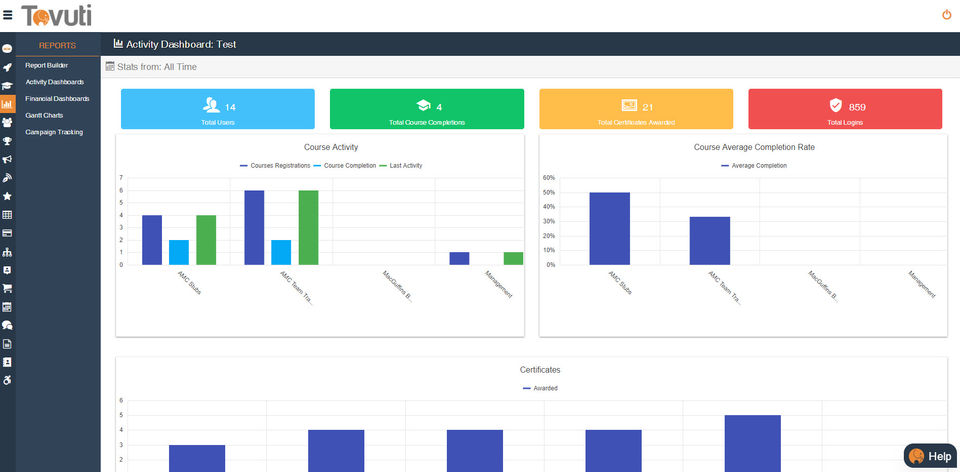Click the 60% axis label
The image size is (960, 472).
coord(549,178)
